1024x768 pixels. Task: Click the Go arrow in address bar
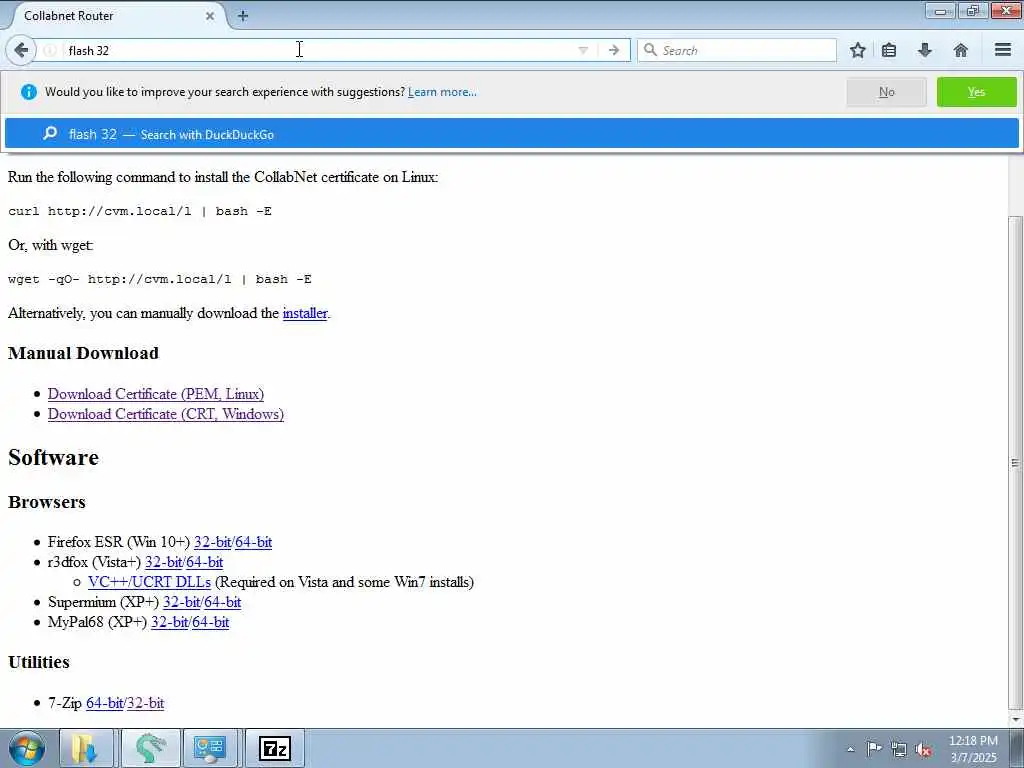(x=613, y=50)
